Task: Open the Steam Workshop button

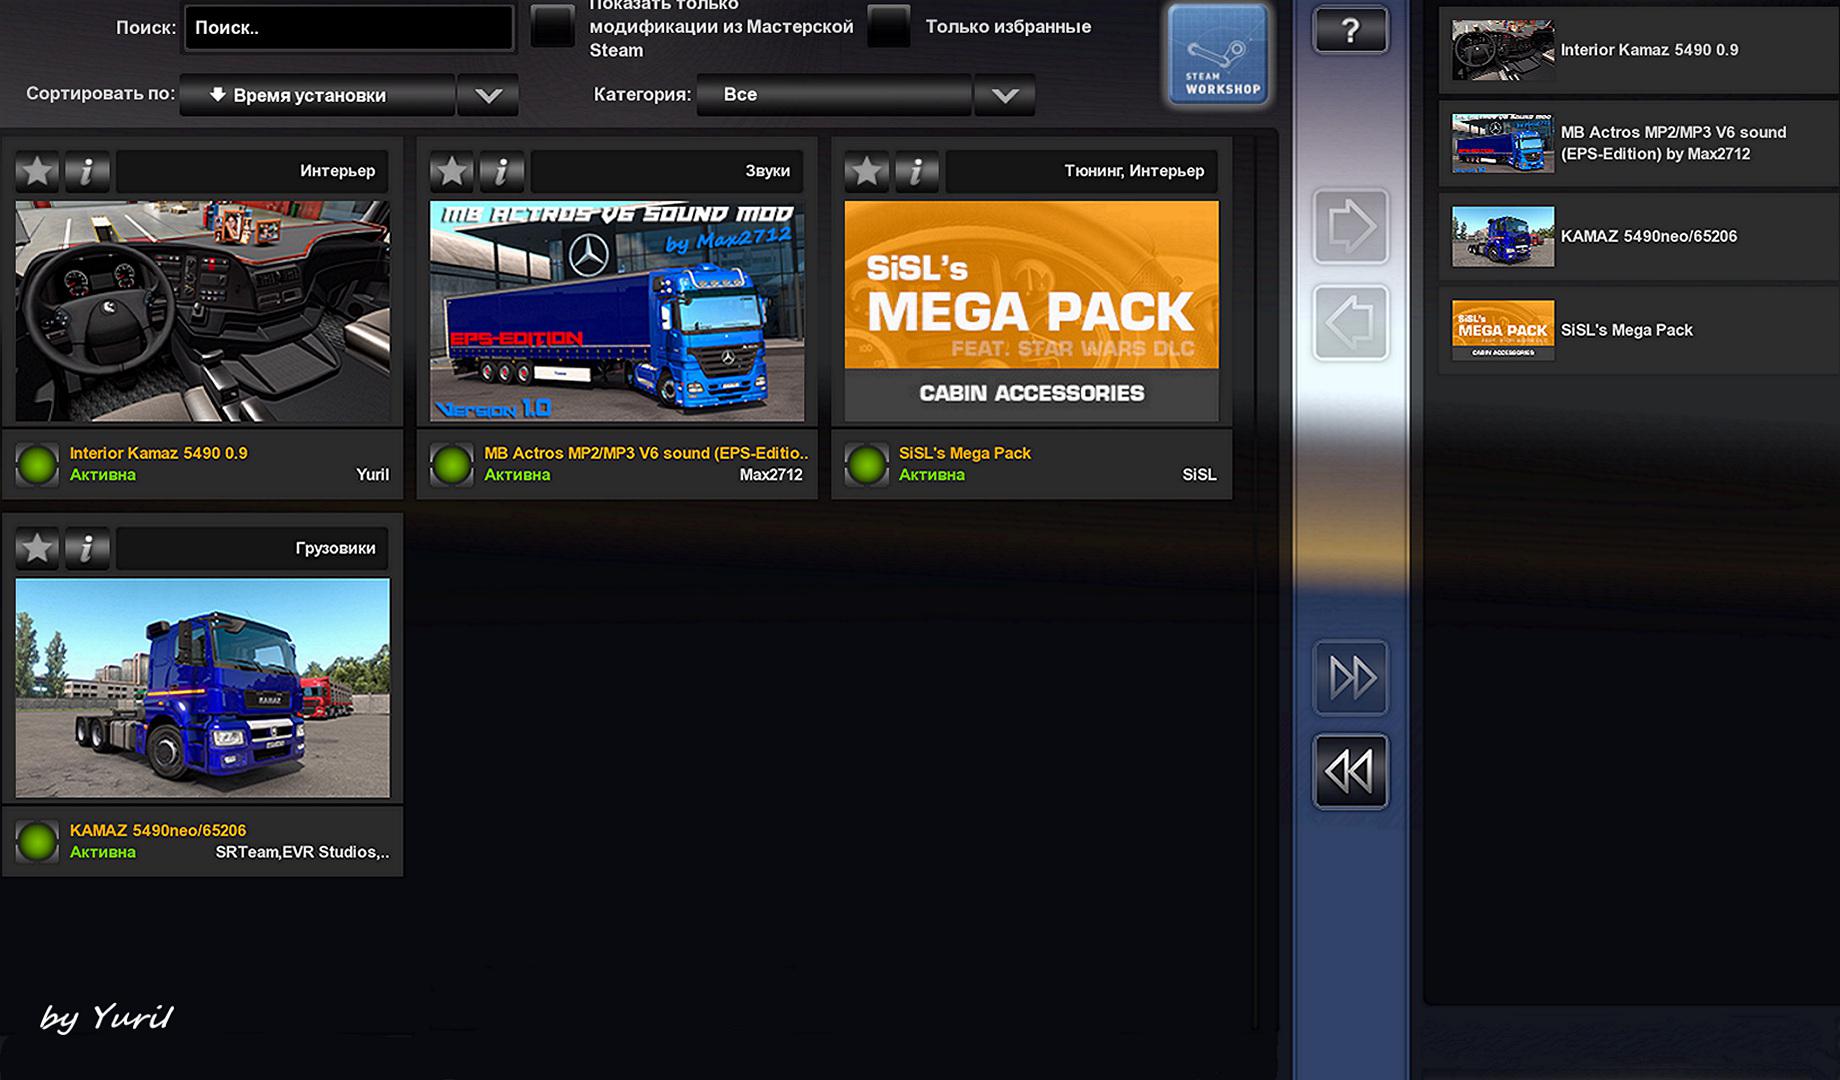Action: tap(1218, 55)
